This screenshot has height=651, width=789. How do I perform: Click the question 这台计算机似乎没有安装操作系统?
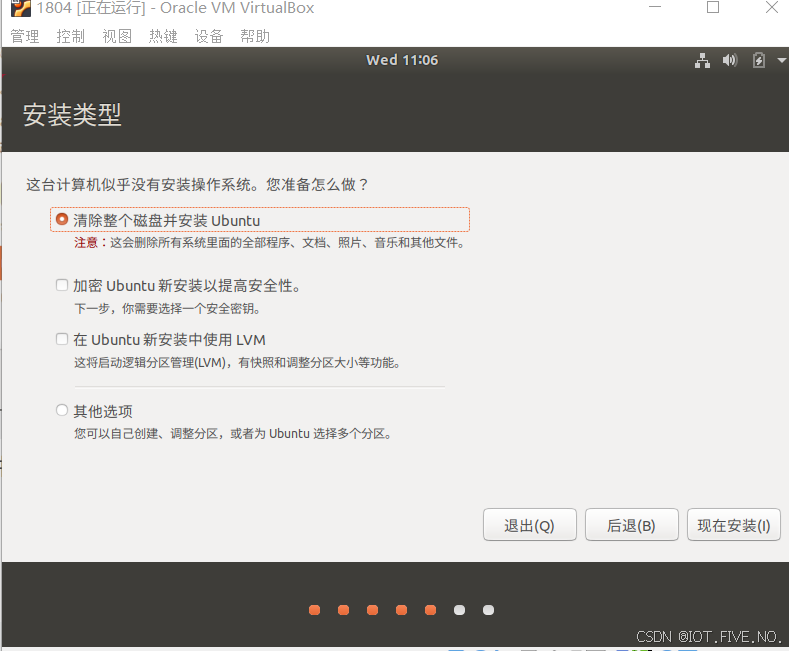[197, 185]
